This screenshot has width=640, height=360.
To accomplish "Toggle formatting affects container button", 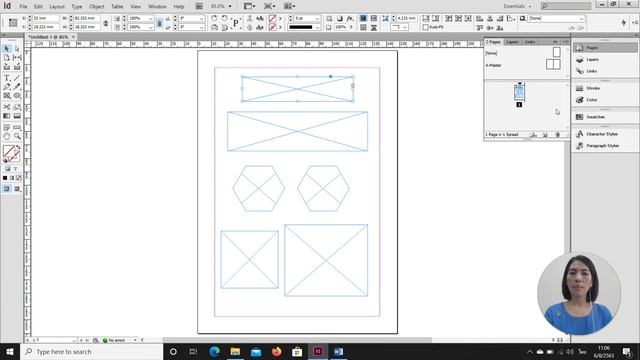I will click(8, 169).
